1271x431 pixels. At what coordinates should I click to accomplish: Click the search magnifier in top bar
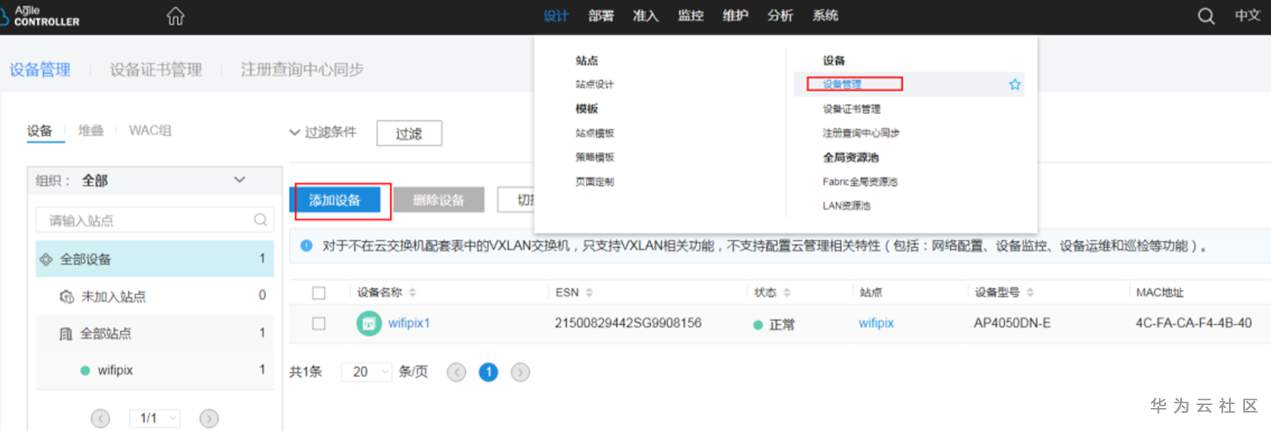tap(1206, 16)
